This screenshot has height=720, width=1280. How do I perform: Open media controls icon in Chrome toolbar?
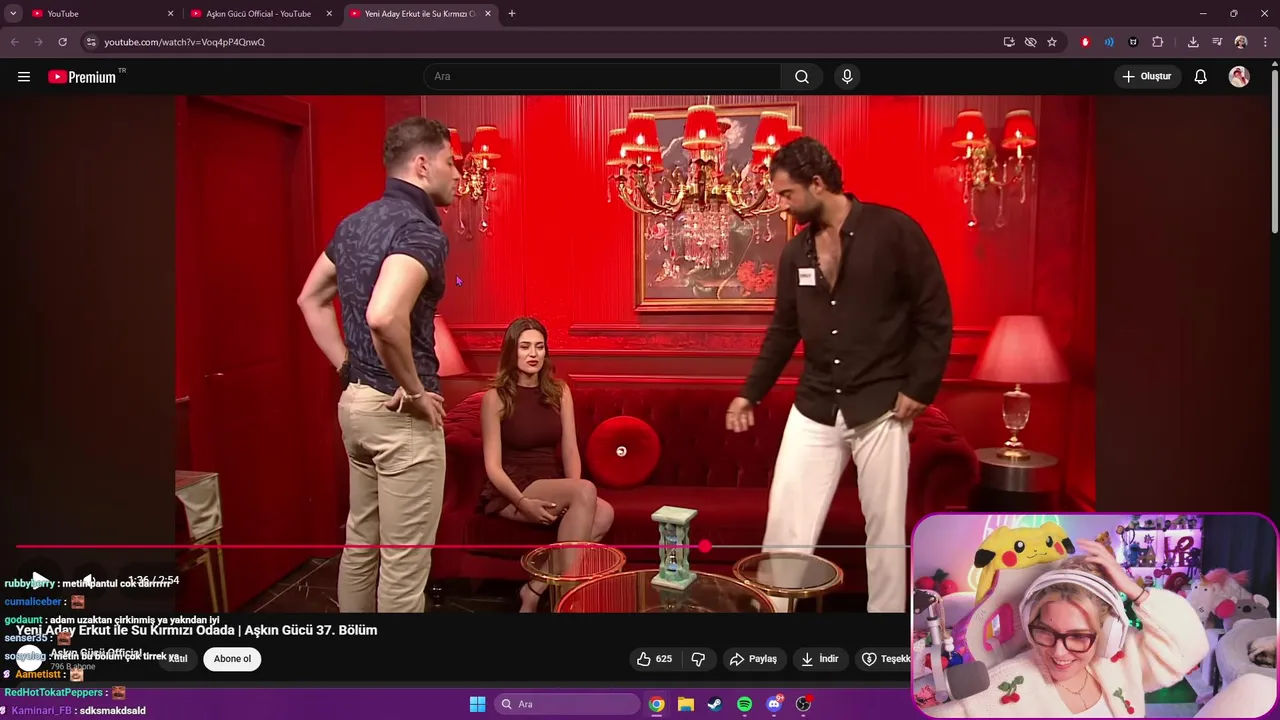1217,42
